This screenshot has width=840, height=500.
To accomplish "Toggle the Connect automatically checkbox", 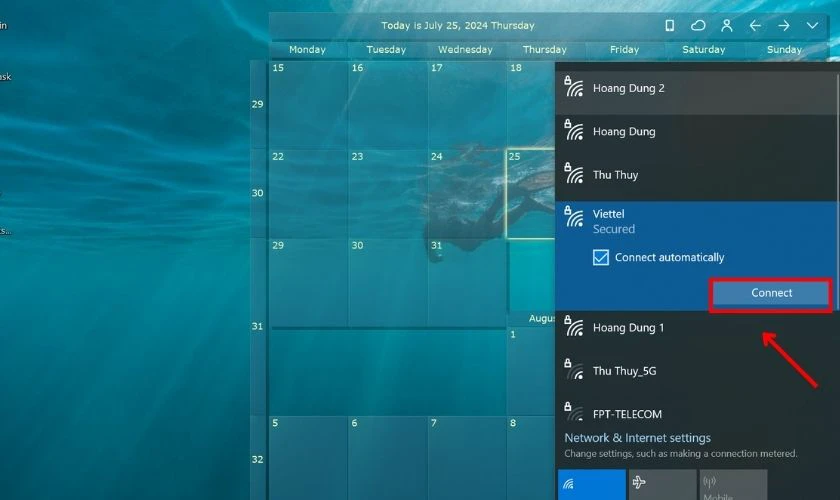I will tap(601, 257).
